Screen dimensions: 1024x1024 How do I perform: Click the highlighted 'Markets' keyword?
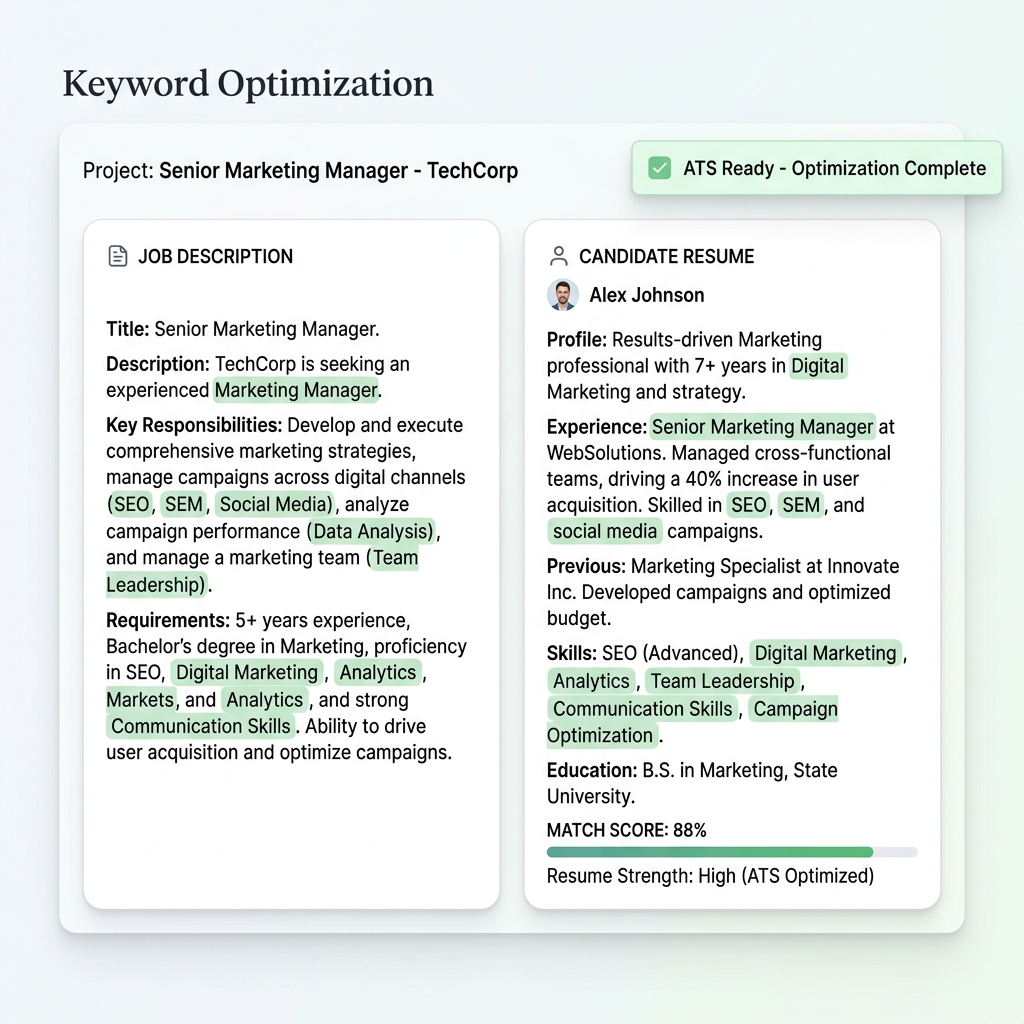140,699
